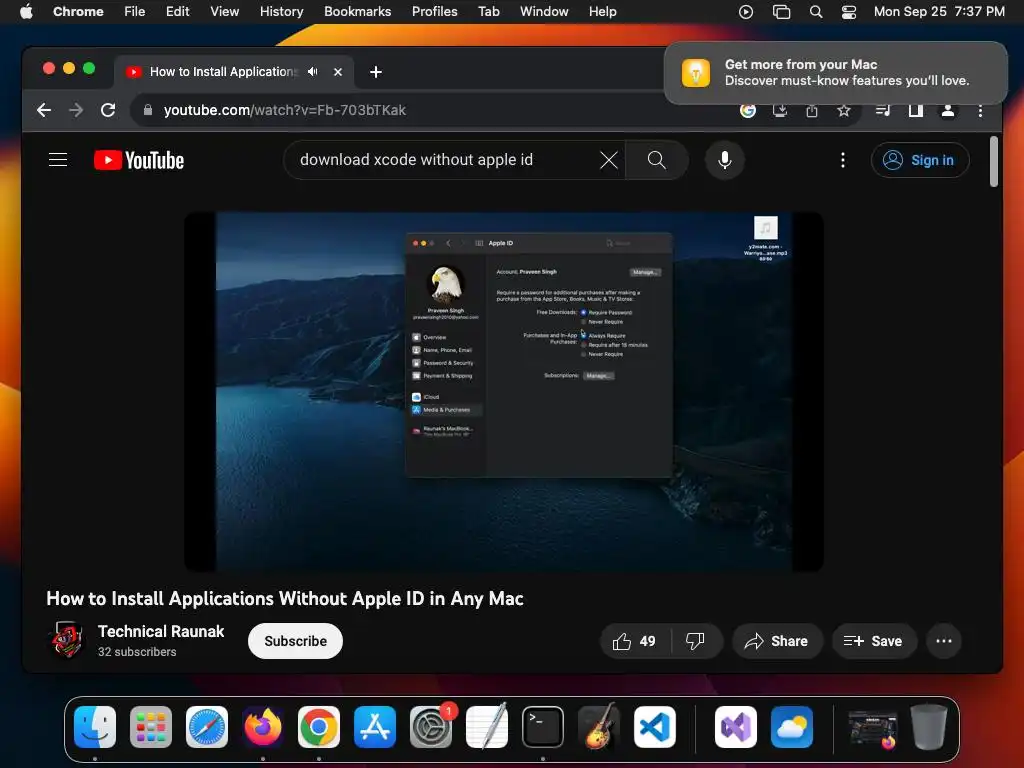Open the View menu
Image resolution: width=1024 pixels, height=768 pixels.
point(225,12)
